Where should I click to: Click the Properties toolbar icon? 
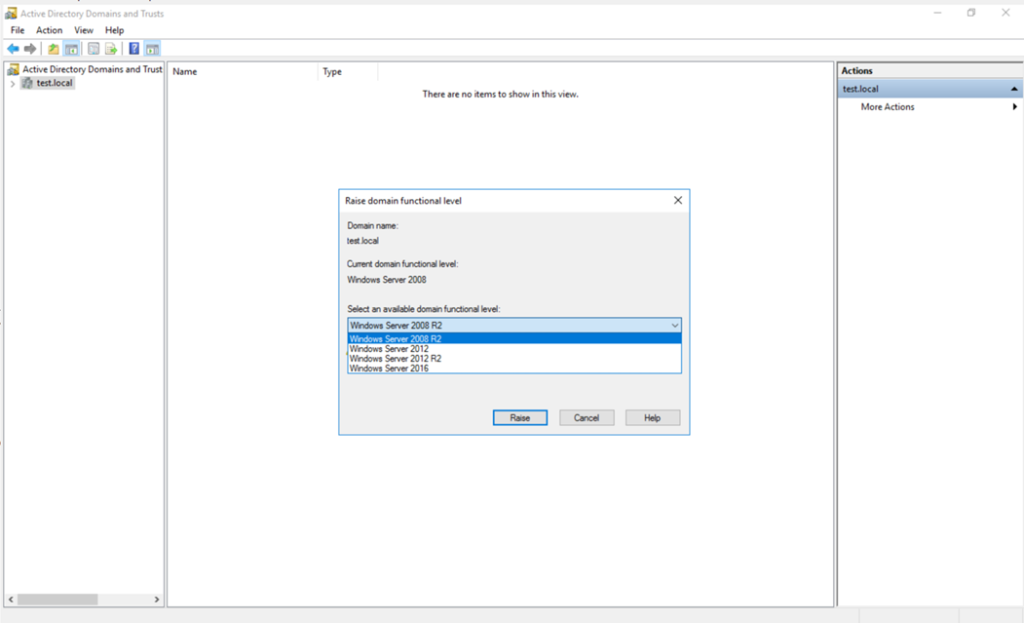[93, 49]
